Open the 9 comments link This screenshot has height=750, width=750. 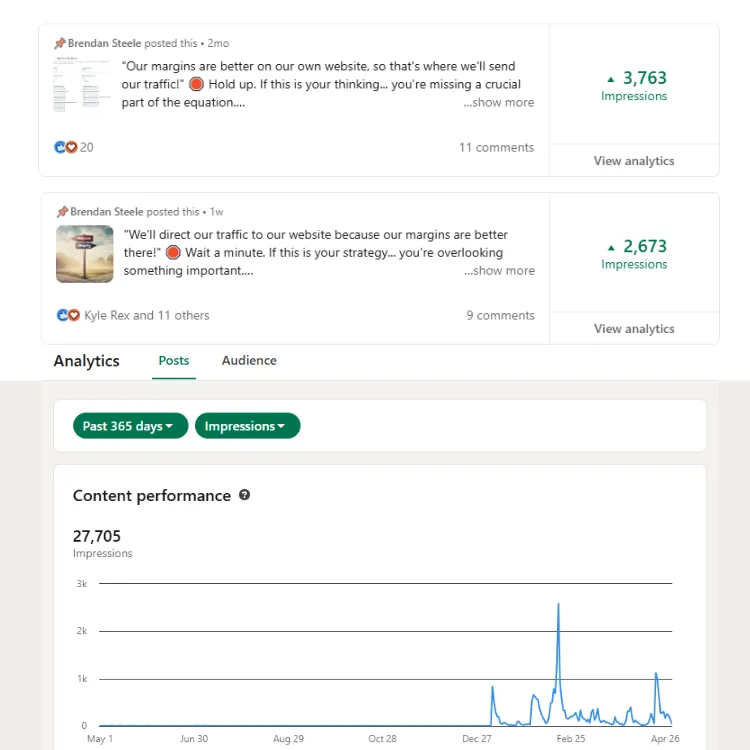coord(500,315)
